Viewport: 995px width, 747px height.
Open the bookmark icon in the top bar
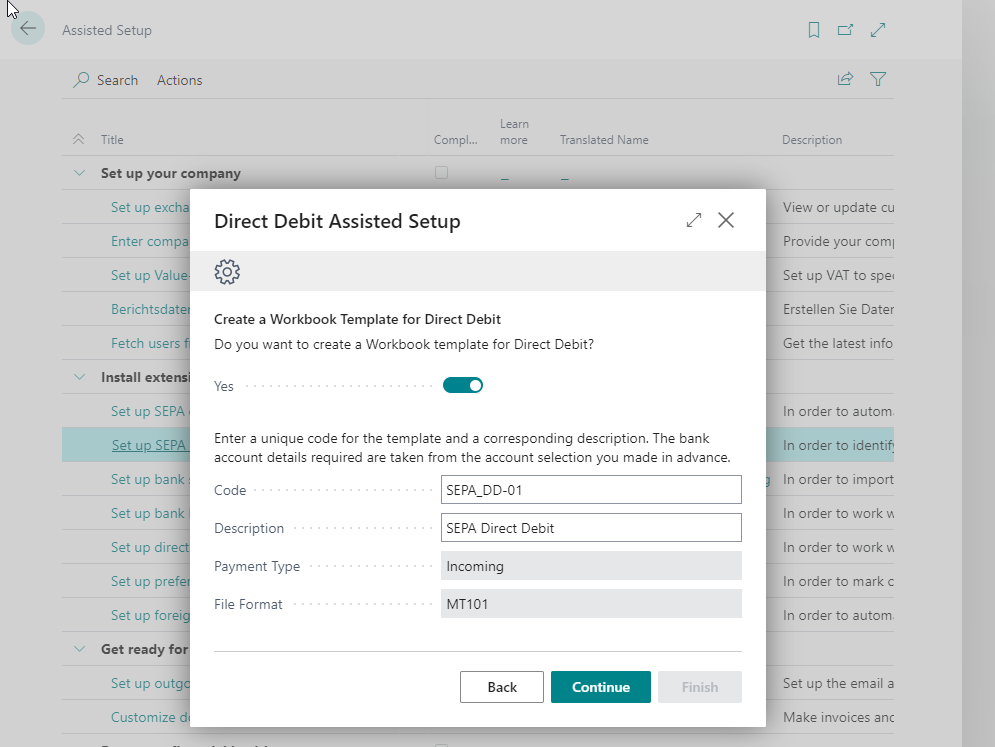pyautogui.click(x=813, y=30)
